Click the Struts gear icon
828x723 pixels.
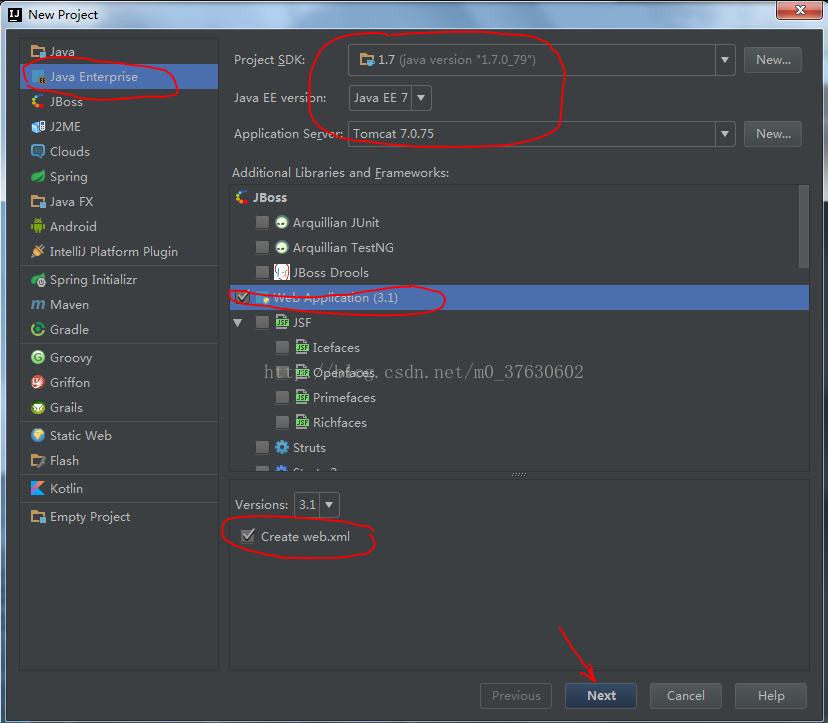(x=281, y=447)
